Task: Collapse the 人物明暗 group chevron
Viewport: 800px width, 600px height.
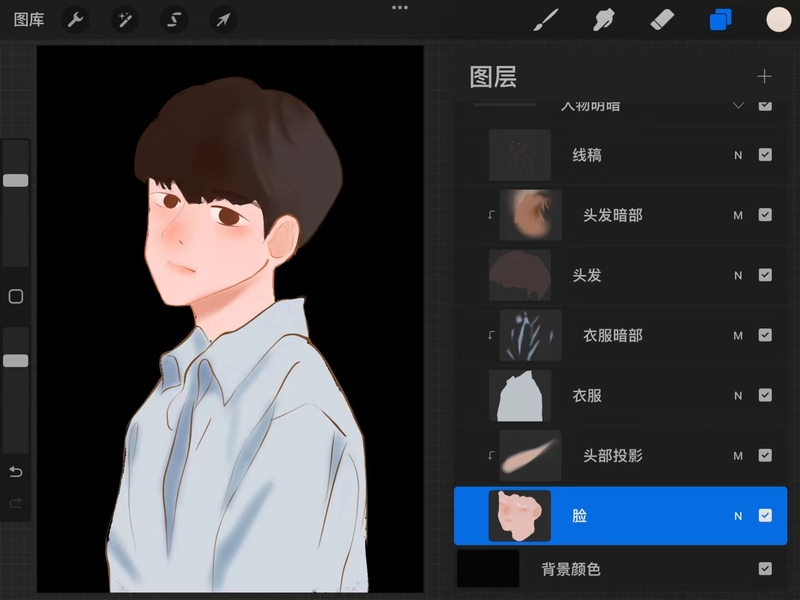Action: click(738, 106)
